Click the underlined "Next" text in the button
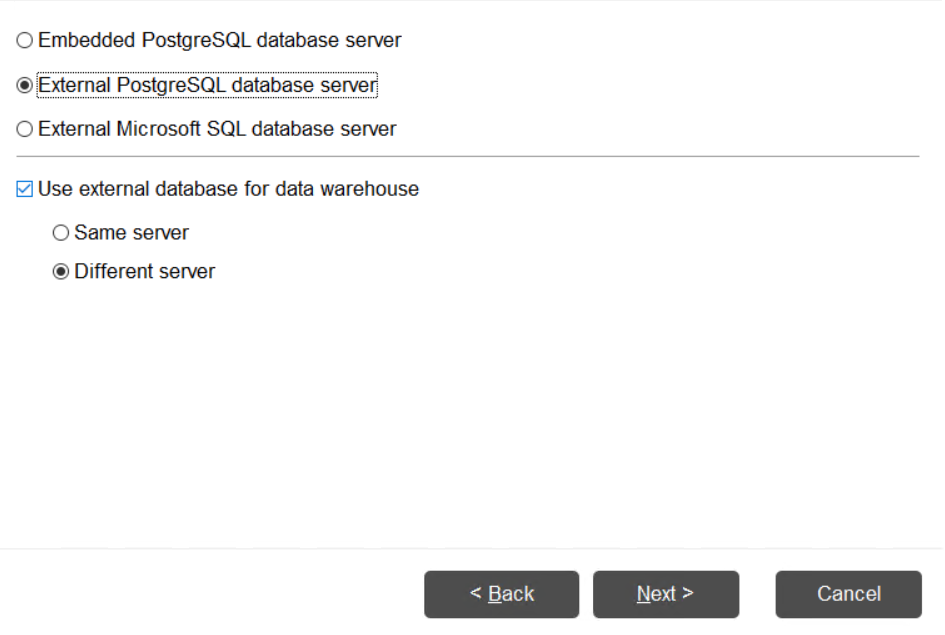Screen dimensions: 945x635 (x=657, y=594)
